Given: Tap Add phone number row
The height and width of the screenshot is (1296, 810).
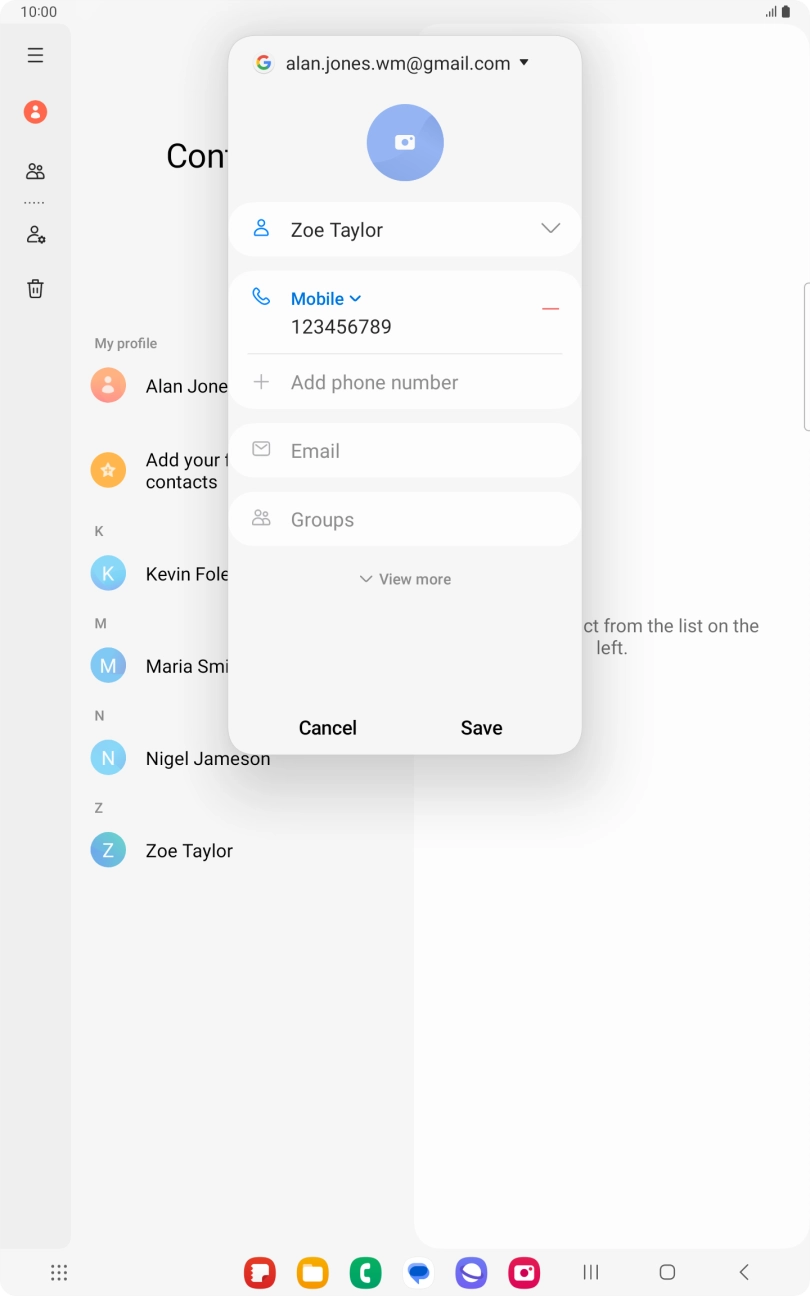Looking at the screenshot, I should tap(374, 383).
